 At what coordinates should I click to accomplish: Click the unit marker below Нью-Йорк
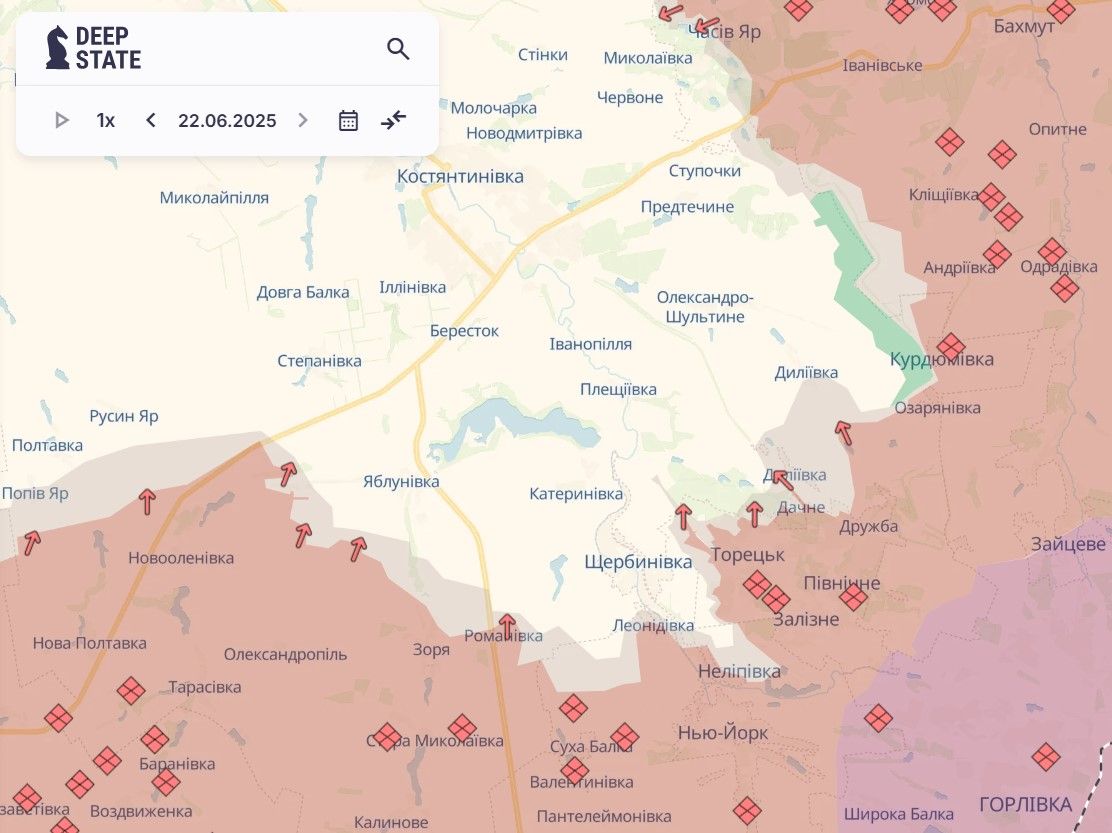tap(747, 810)
